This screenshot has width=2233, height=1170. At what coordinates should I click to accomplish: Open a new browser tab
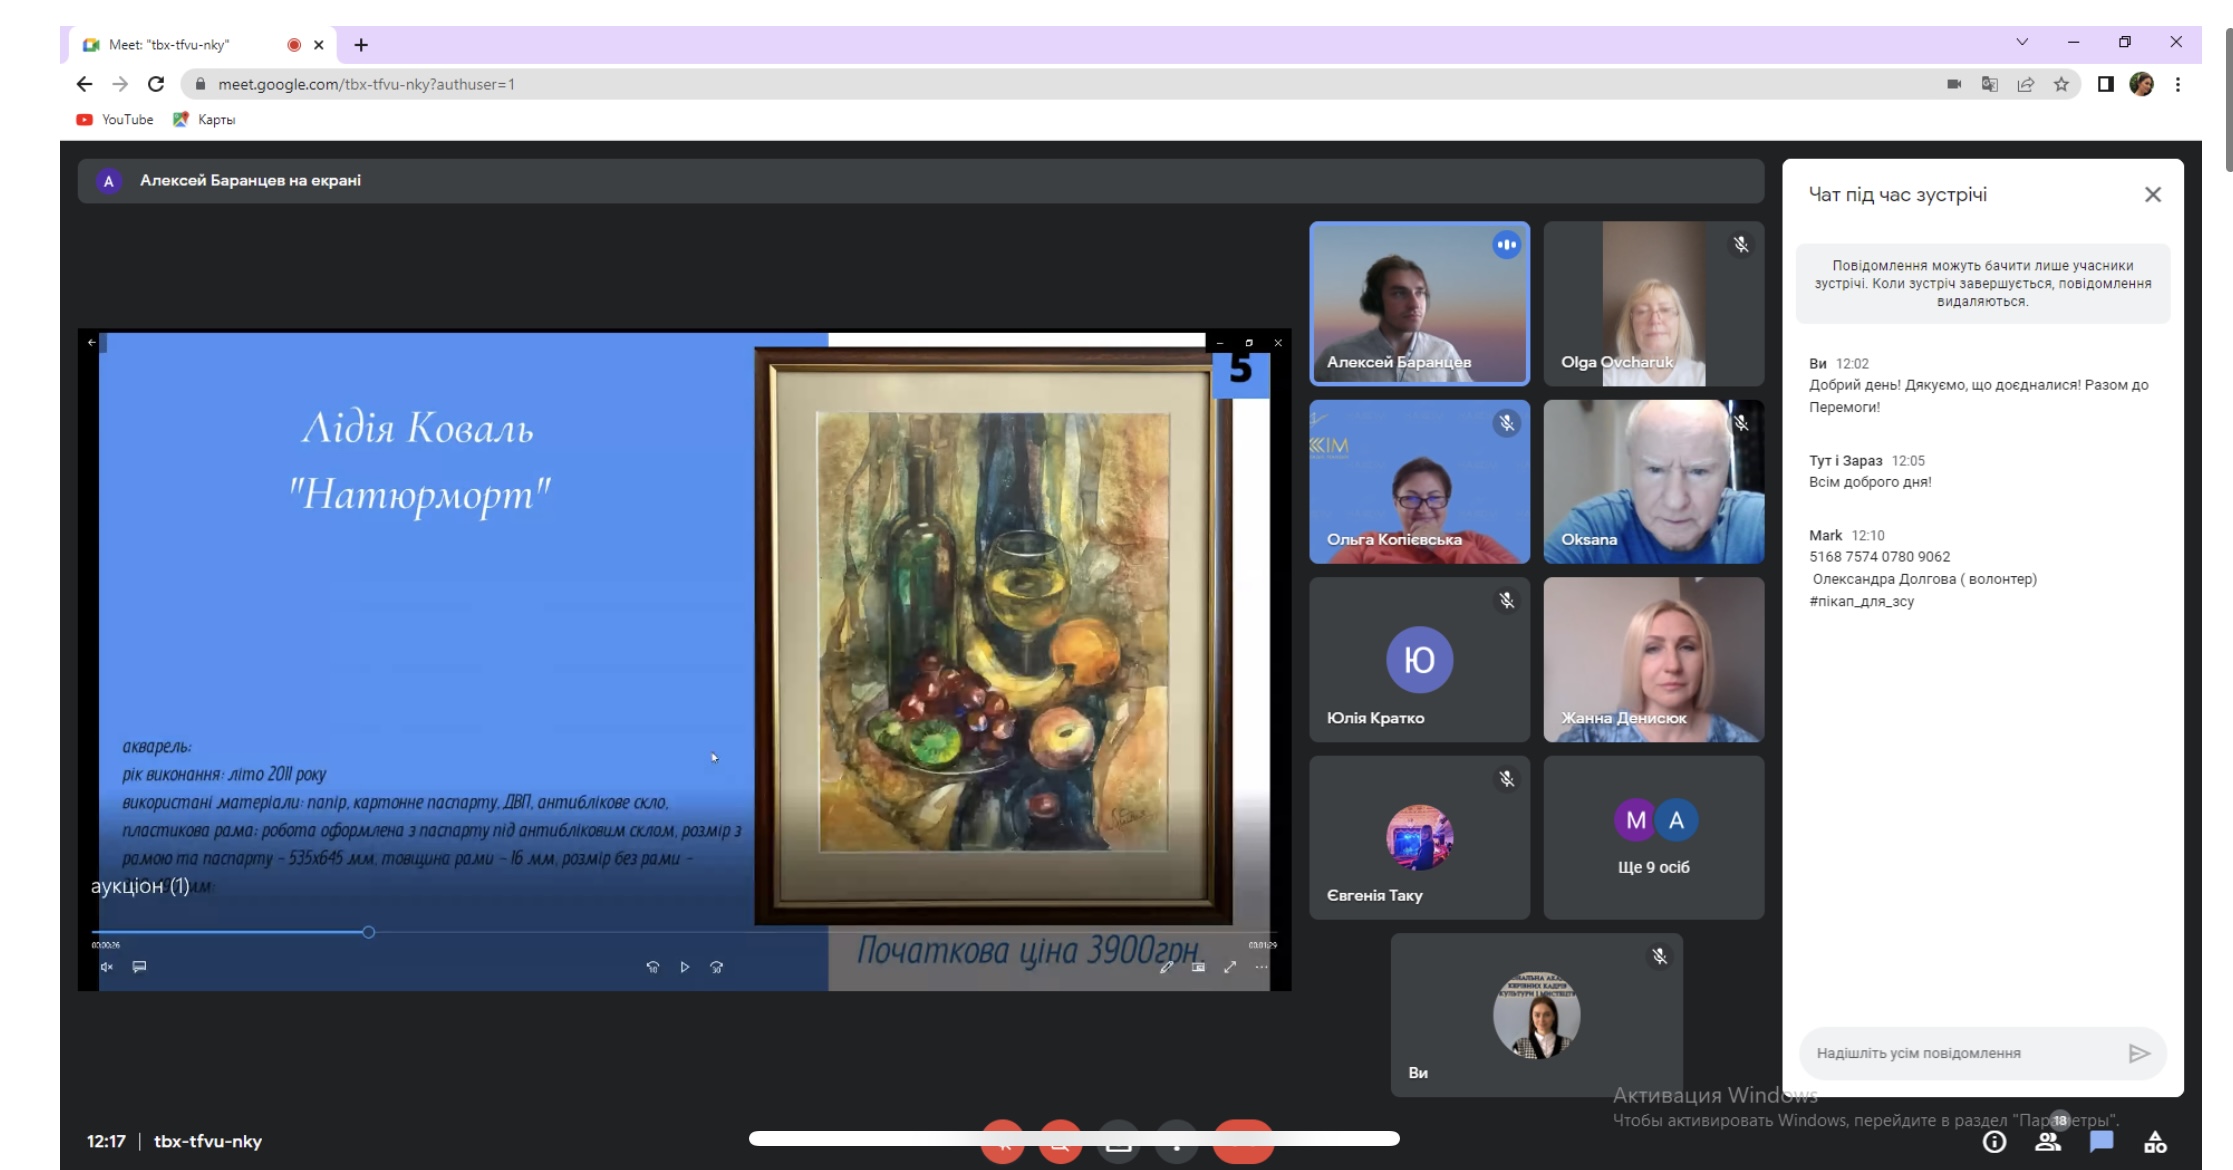(361, 45)
